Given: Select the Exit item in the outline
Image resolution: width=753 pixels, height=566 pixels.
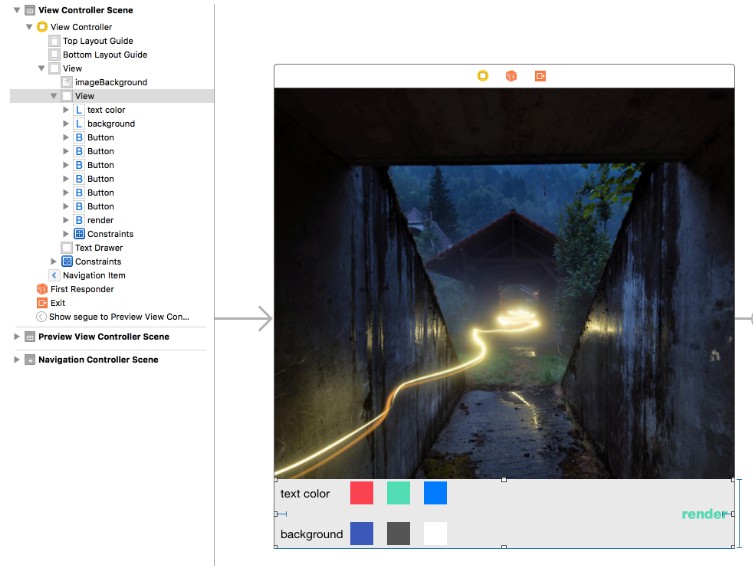Looking at the screenshot, I should (57, 303).
